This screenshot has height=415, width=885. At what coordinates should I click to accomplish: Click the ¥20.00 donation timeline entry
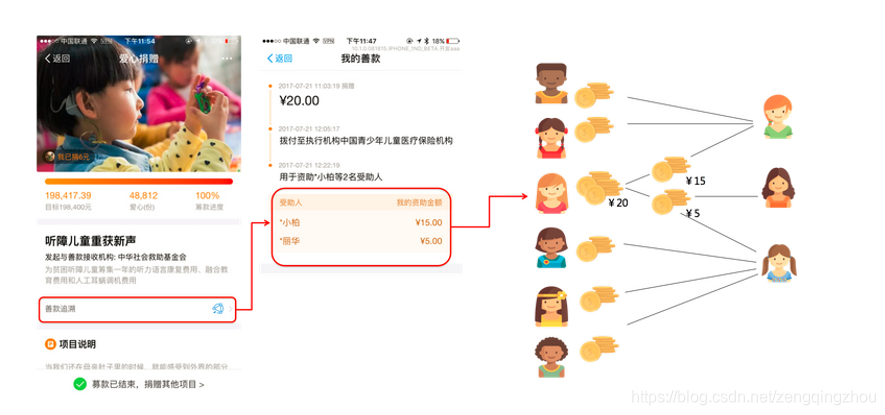point(299,101)
